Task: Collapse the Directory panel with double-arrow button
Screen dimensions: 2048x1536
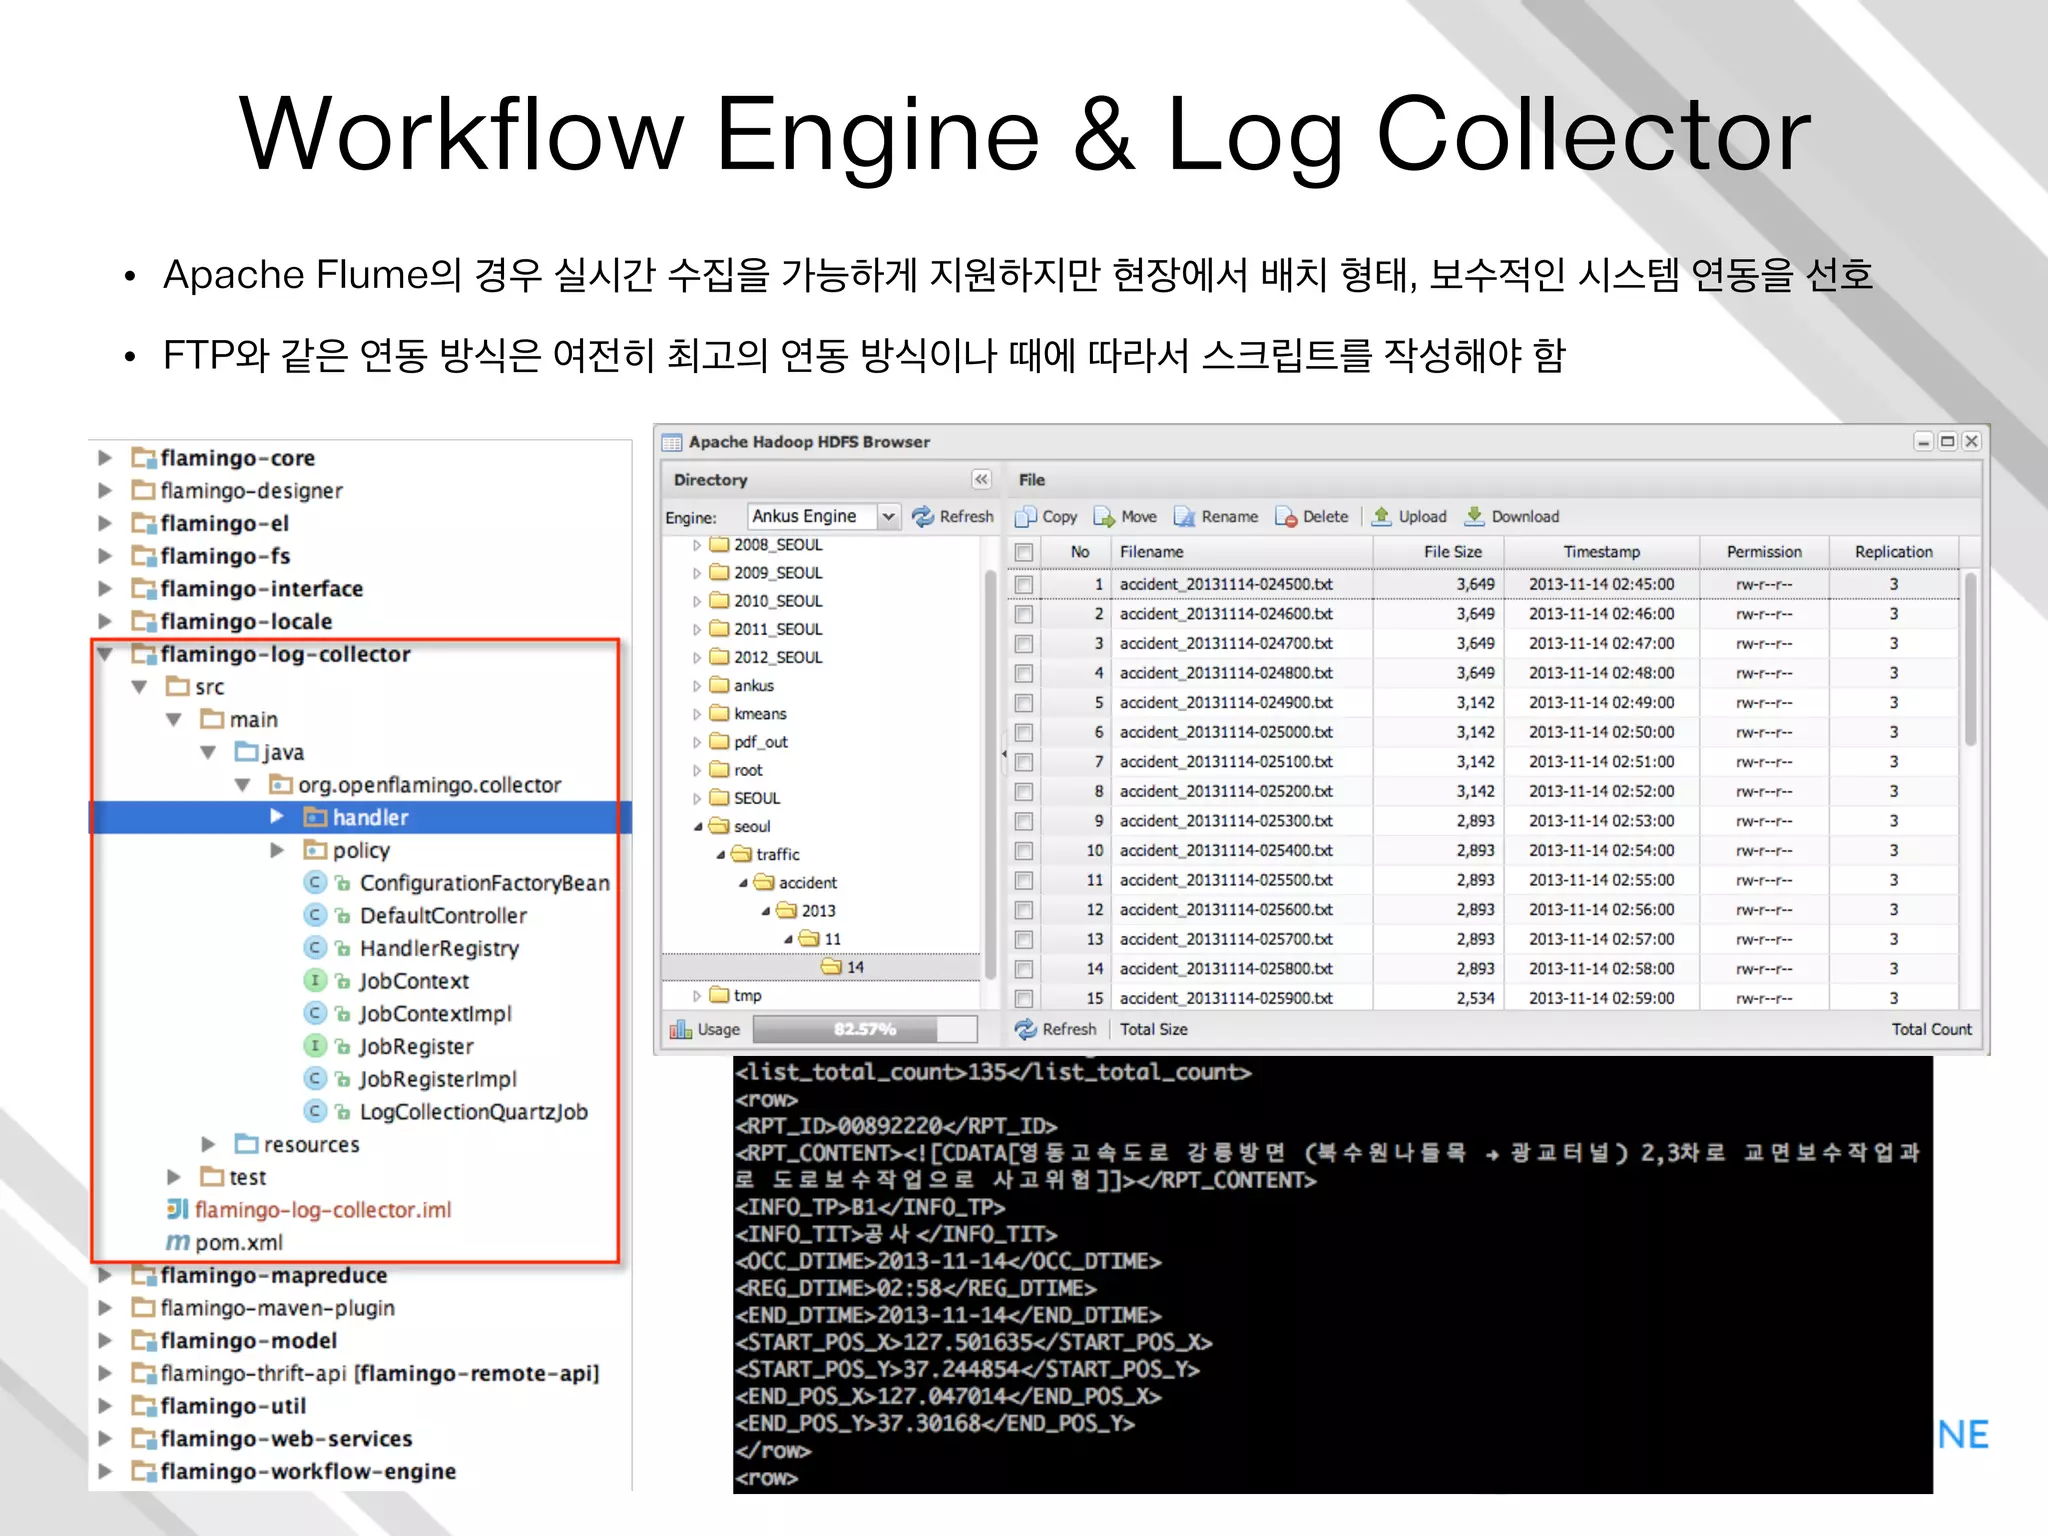Action: pos(981,480)
